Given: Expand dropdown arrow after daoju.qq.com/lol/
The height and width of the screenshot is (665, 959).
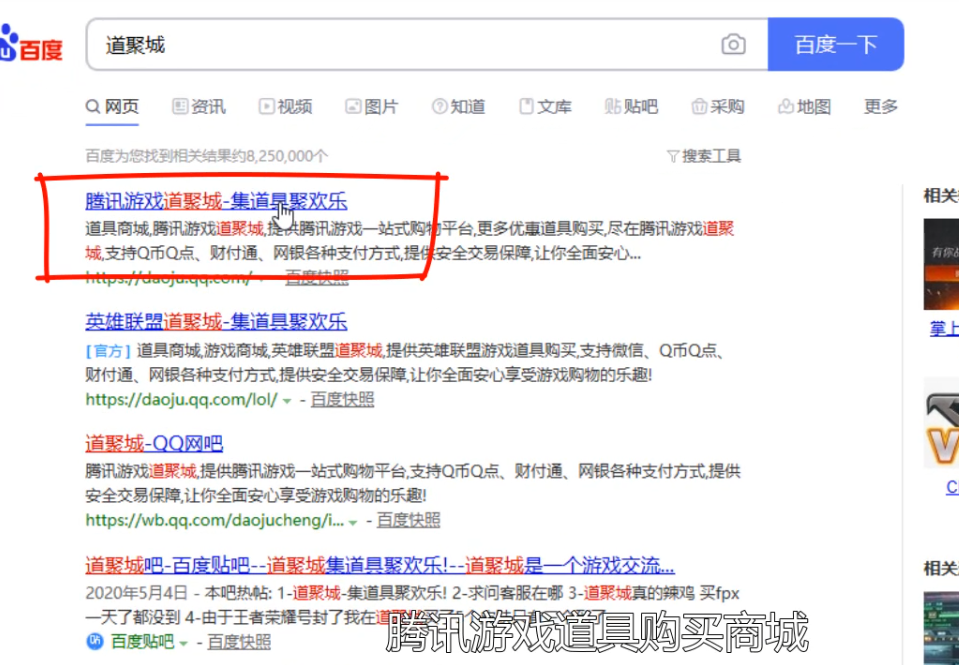Looking at the screenshot, I should (x=287, y=401).
